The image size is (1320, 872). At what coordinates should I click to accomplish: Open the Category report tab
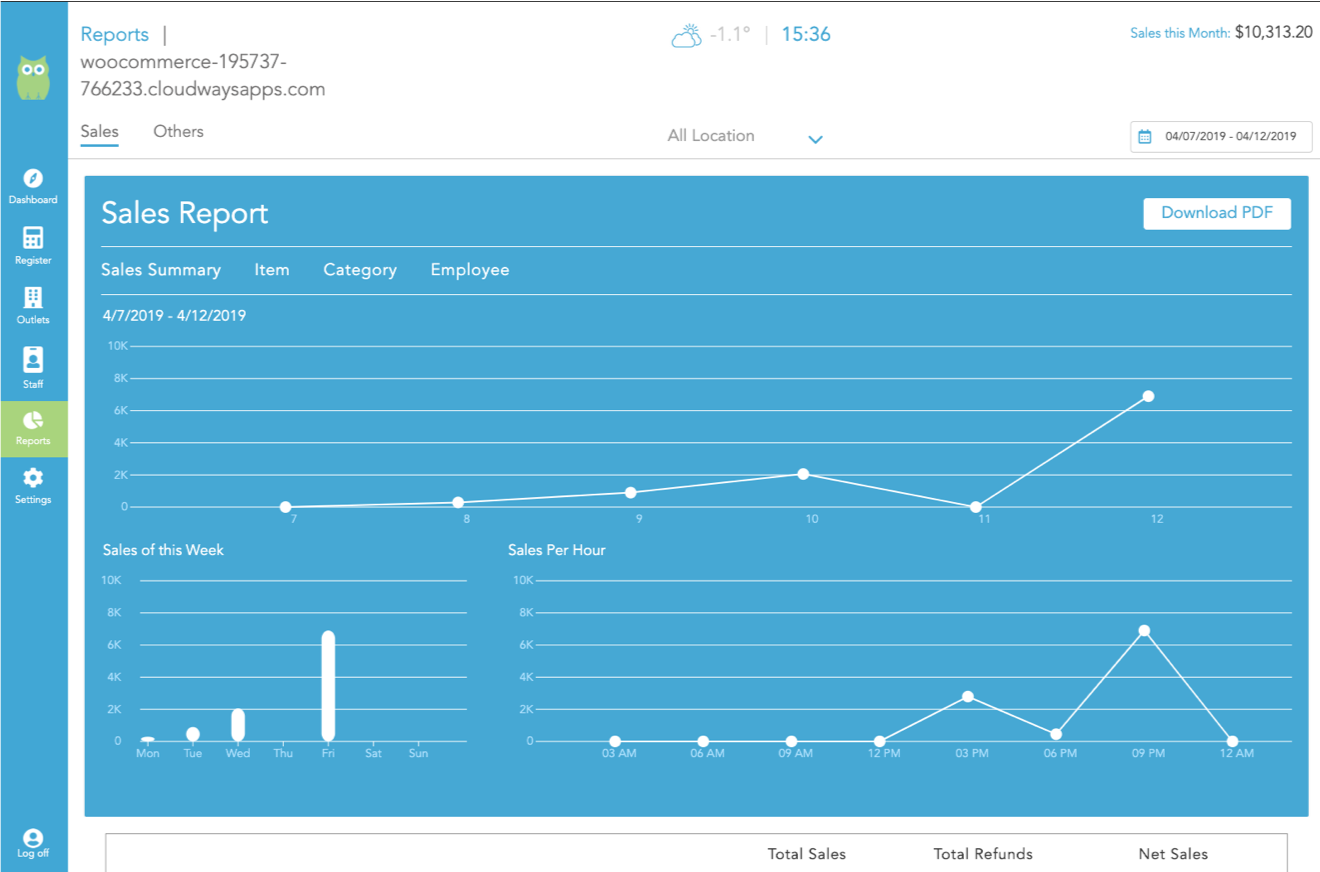[360, 270]
